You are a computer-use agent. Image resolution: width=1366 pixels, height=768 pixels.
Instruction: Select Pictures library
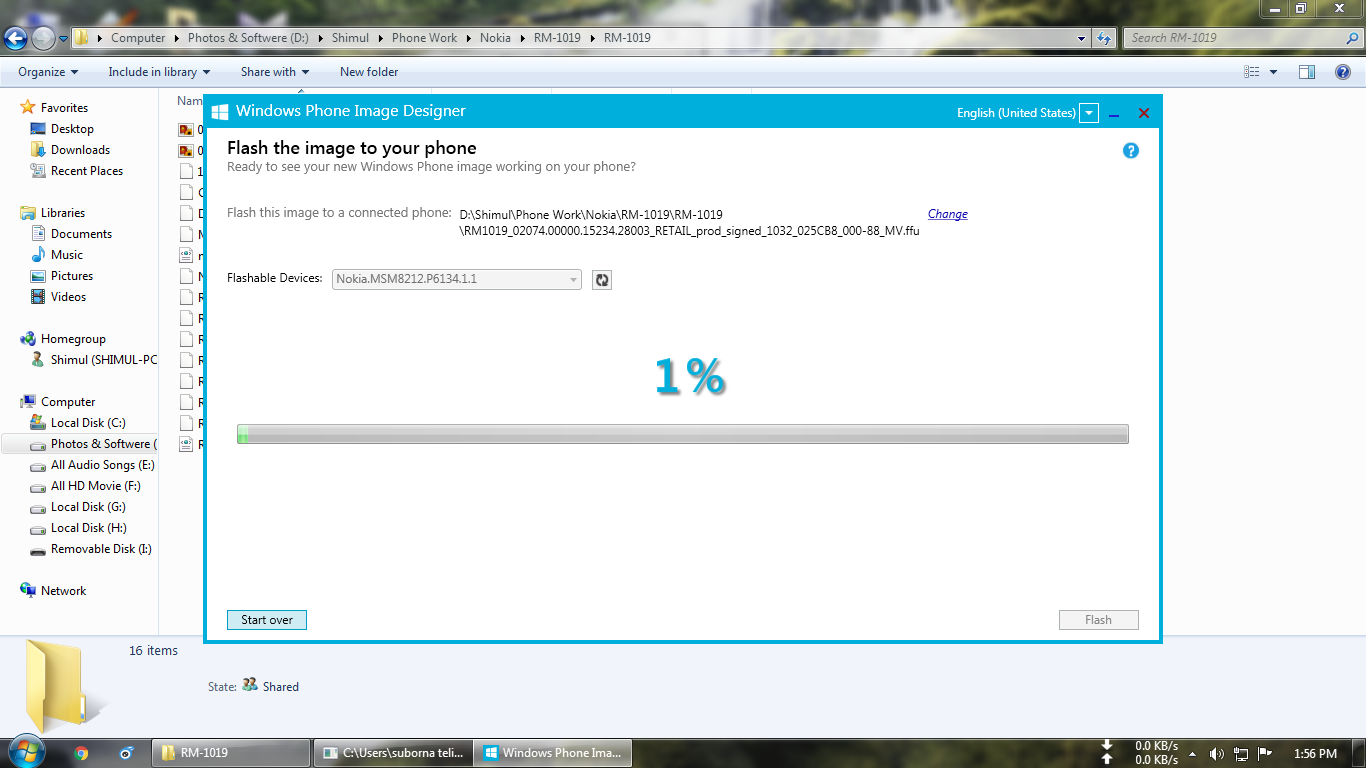coord(72,276)
